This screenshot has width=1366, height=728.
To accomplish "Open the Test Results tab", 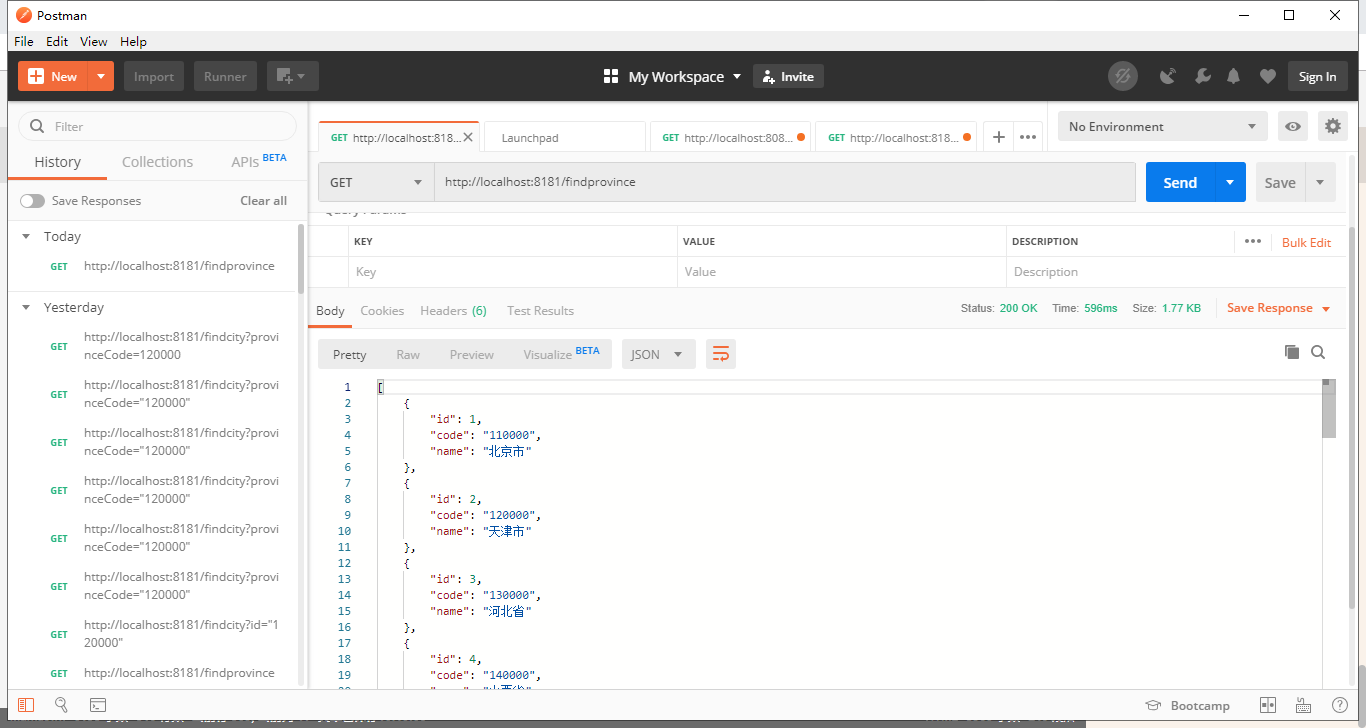I will point(540,311).
